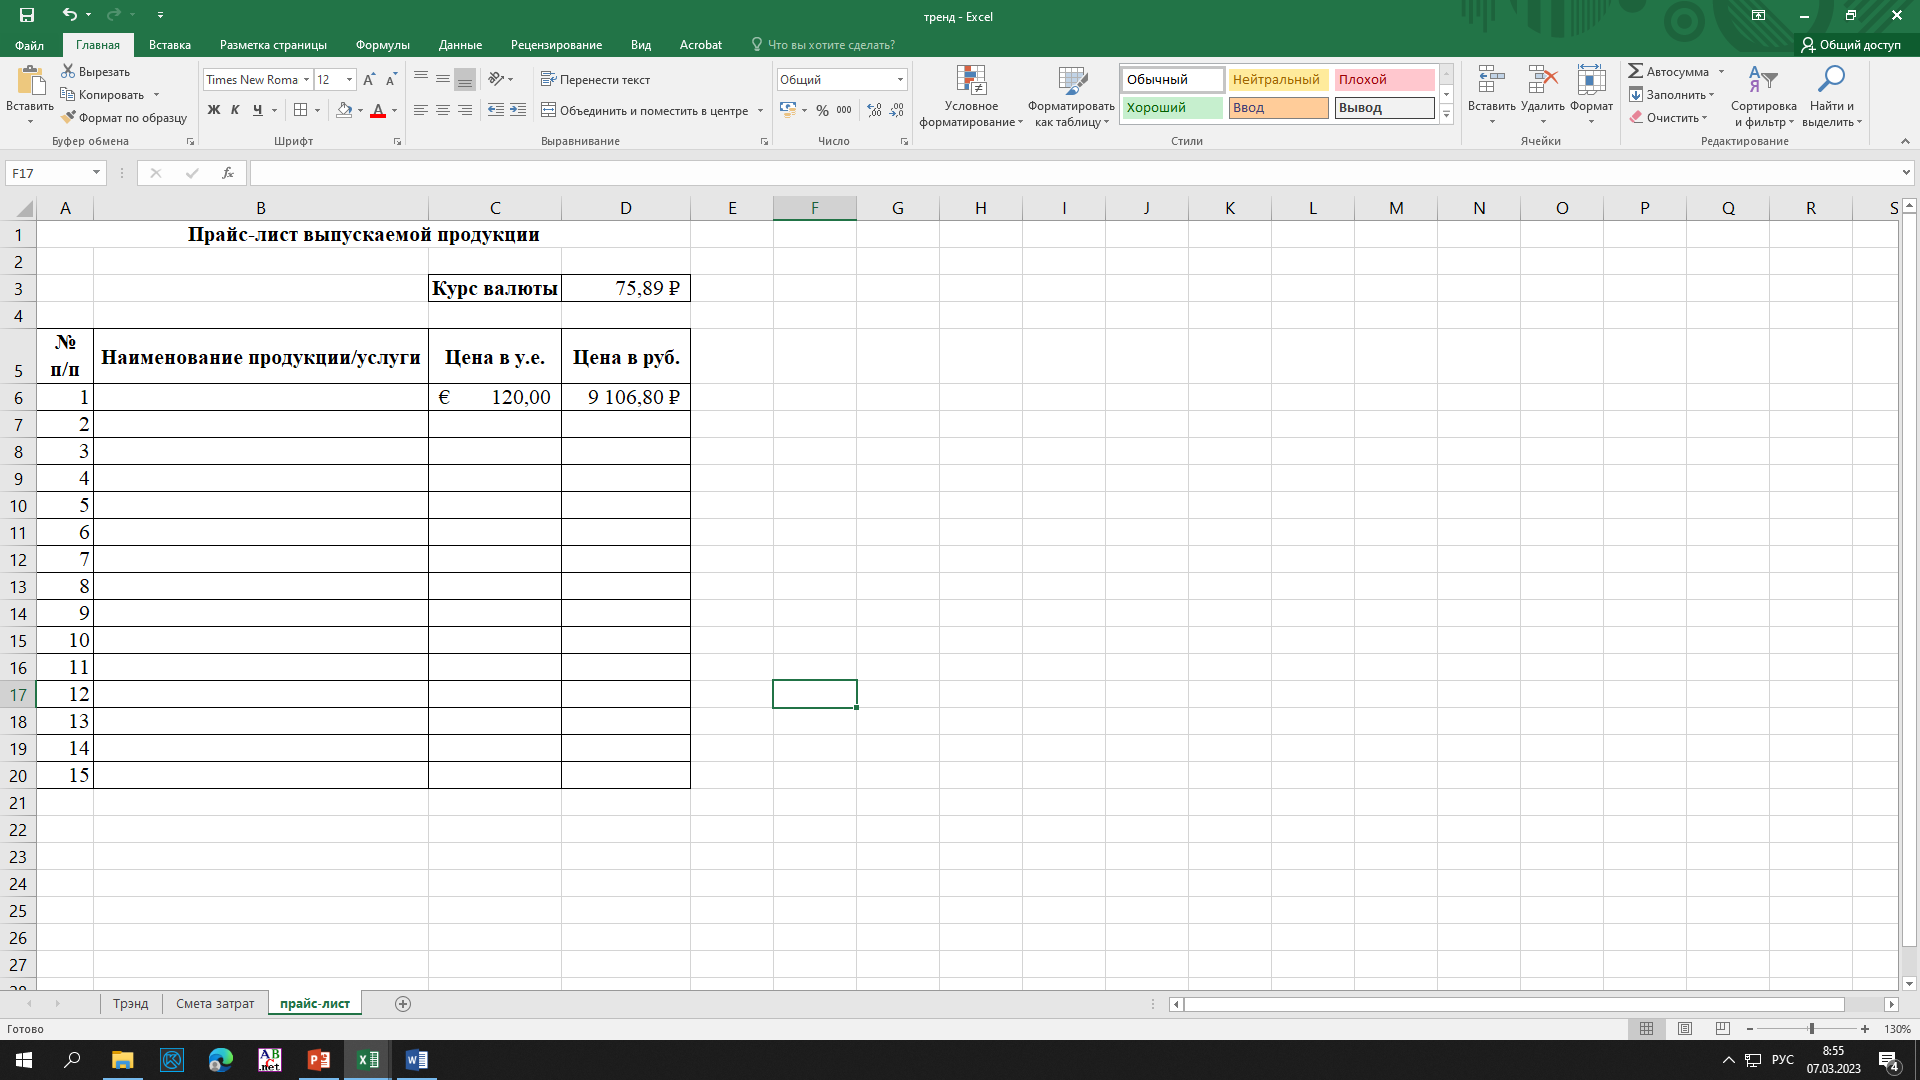
Task: Click Перенести текст wrap text button
Action: pyautogui.click(x=595, y=80)
